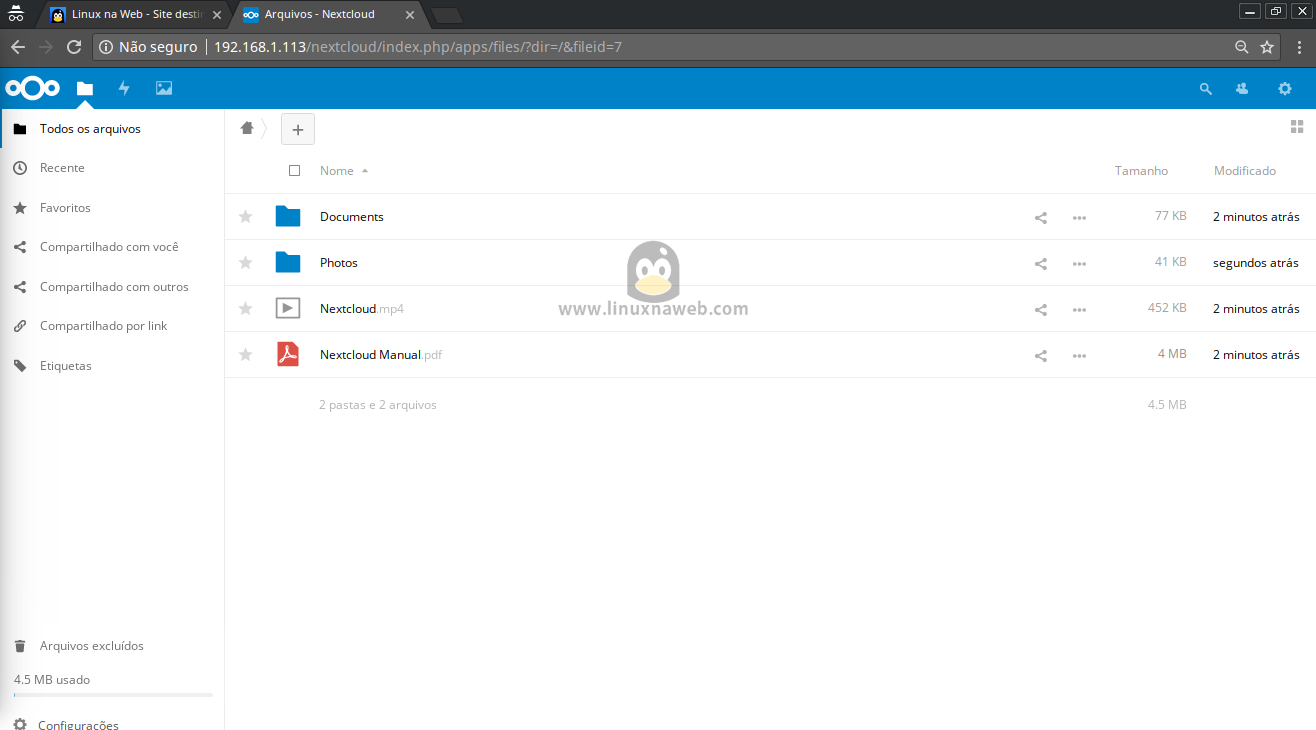The width and height of the screenshot is (1316, 730).
Task: Open Nextcloud Manual.pdf file name
Action: click(x=381, y=355)
